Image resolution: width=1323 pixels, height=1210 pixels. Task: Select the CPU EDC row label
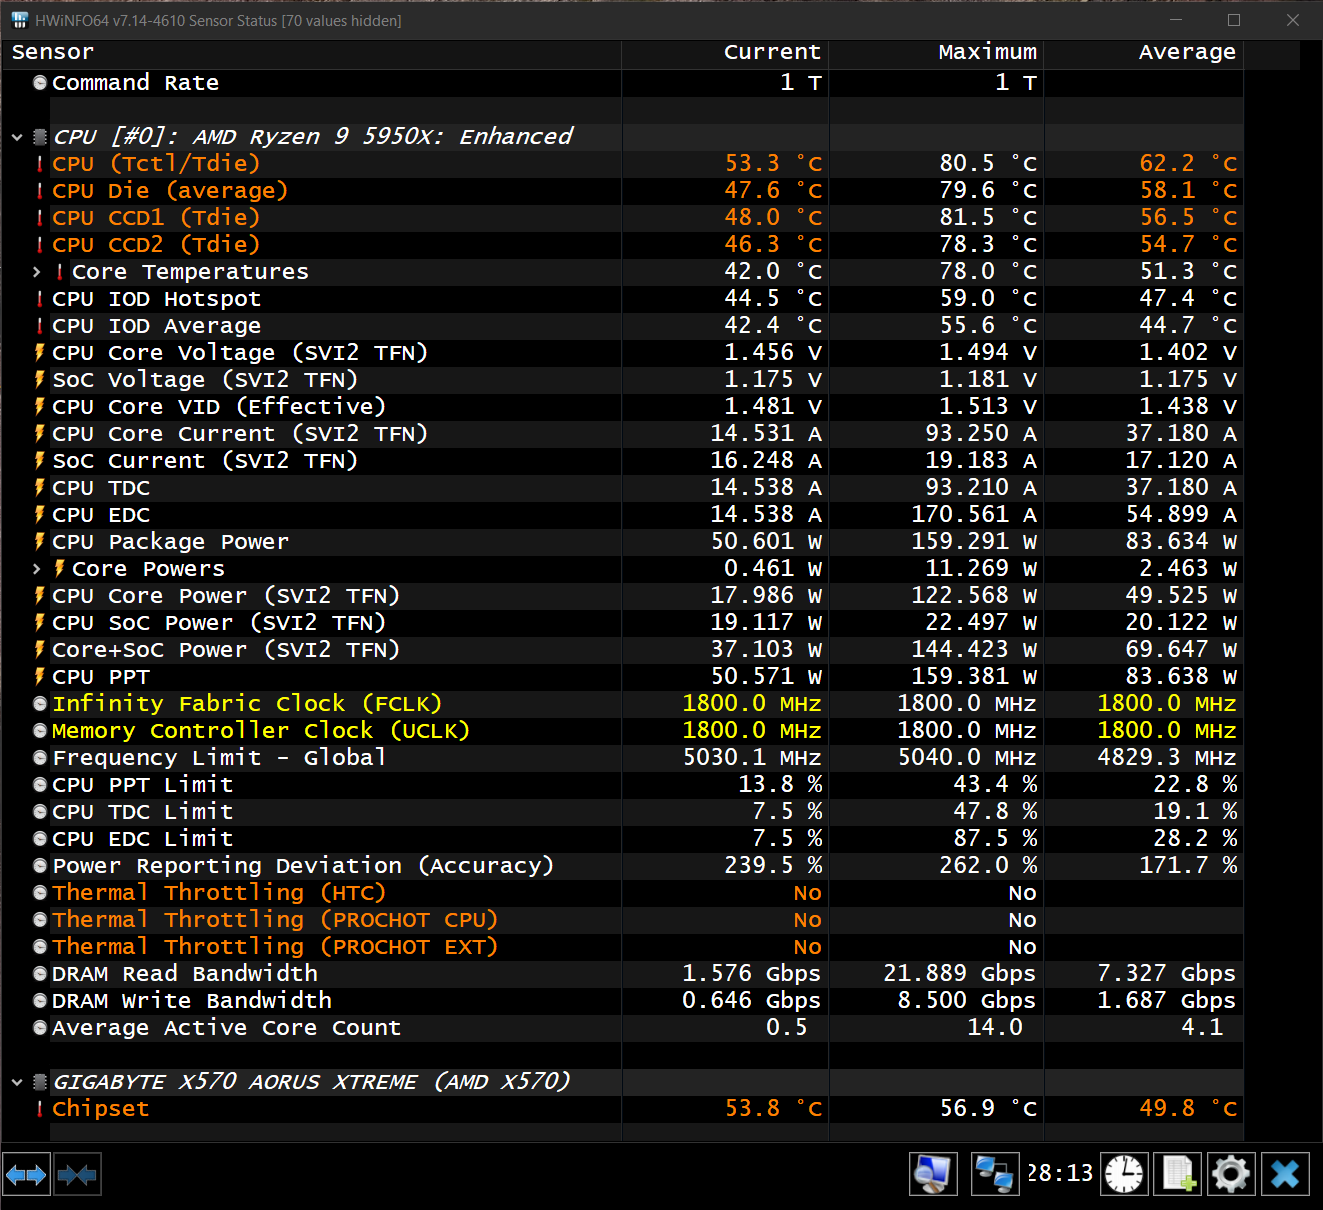pyautogui.click(x=101, y=515)
